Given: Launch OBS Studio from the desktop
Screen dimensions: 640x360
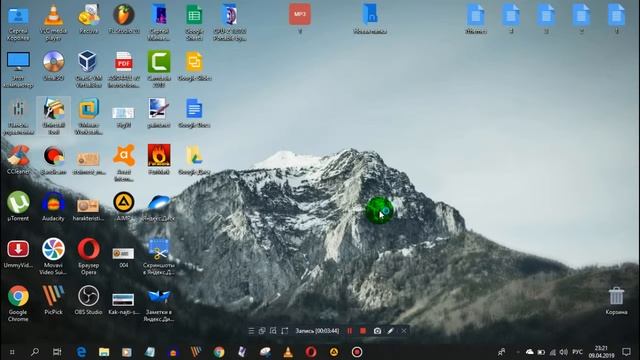Looking at the screenshot, I should [89, 300].
